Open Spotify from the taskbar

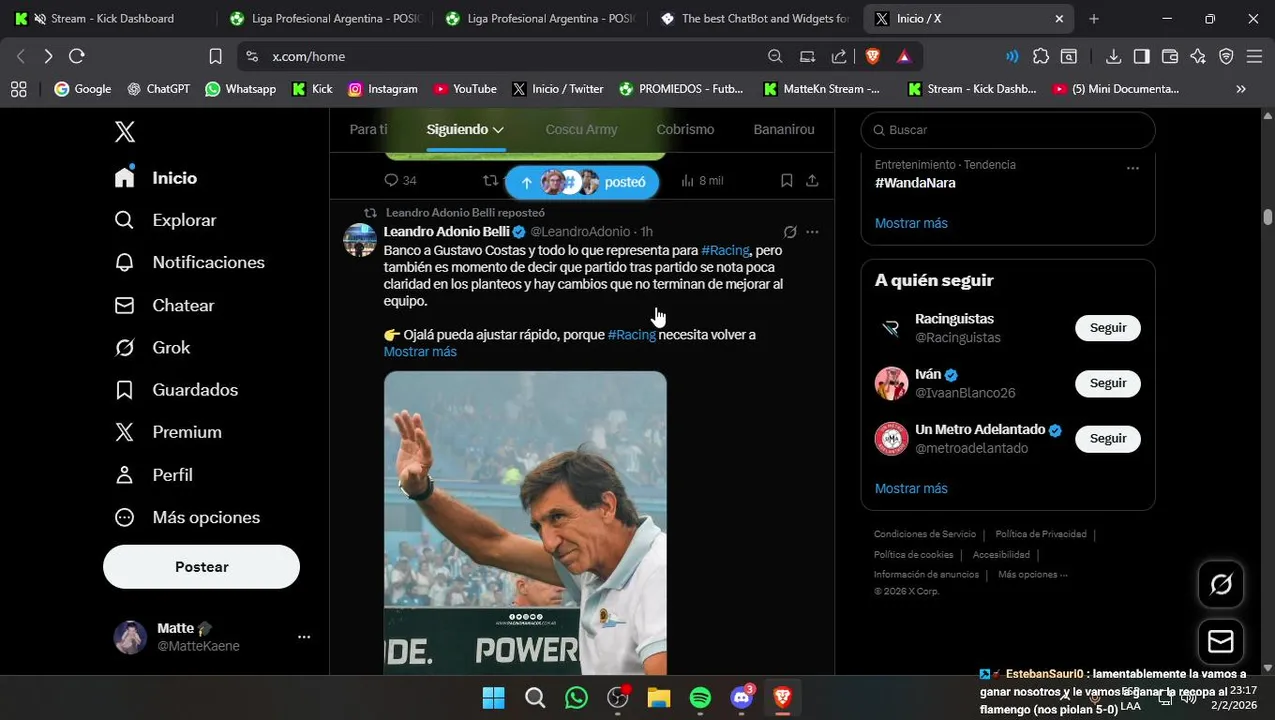[700, 698]
